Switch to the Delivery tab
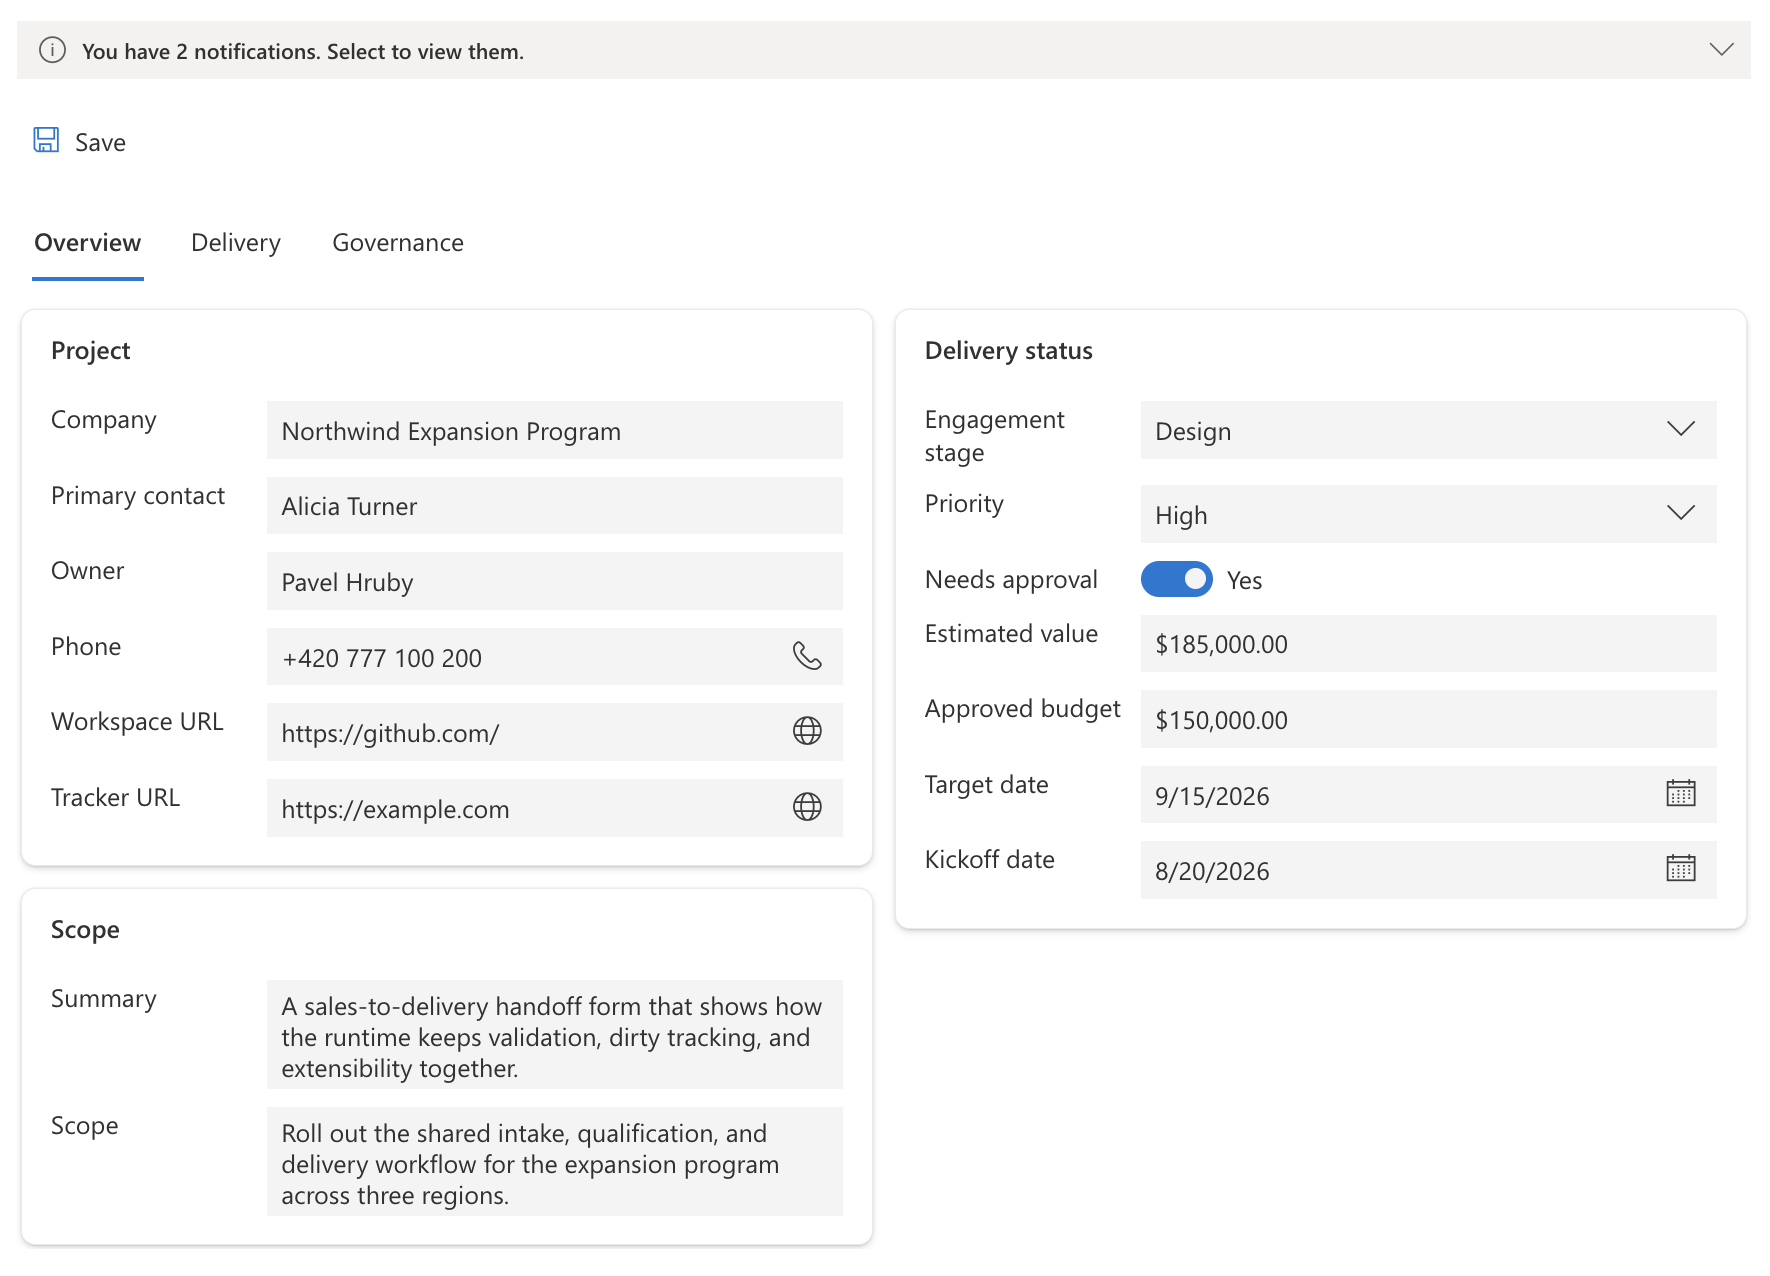This screenshot has width=1770, height=1276. click(236, 243)
